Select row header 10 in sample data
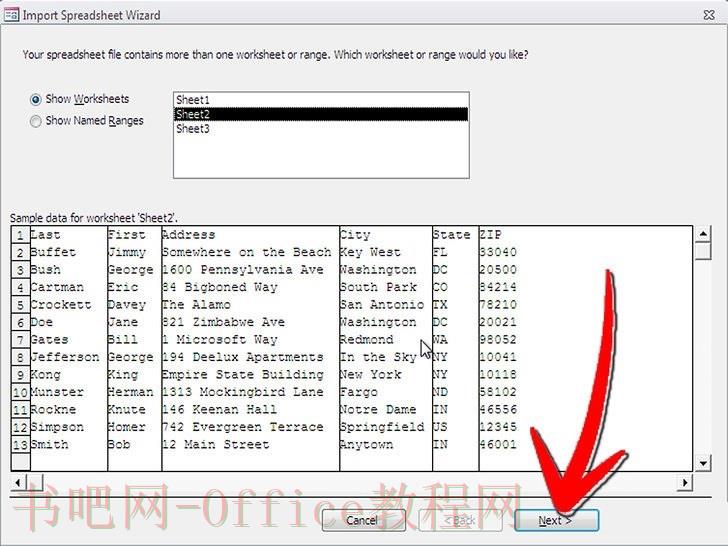 tap(20, 392)
